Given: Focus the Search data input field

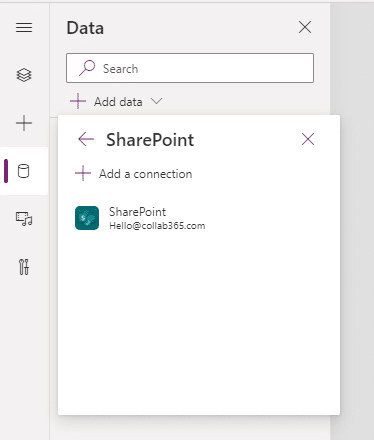Looking at the screenshot, I should pos(190,68).
